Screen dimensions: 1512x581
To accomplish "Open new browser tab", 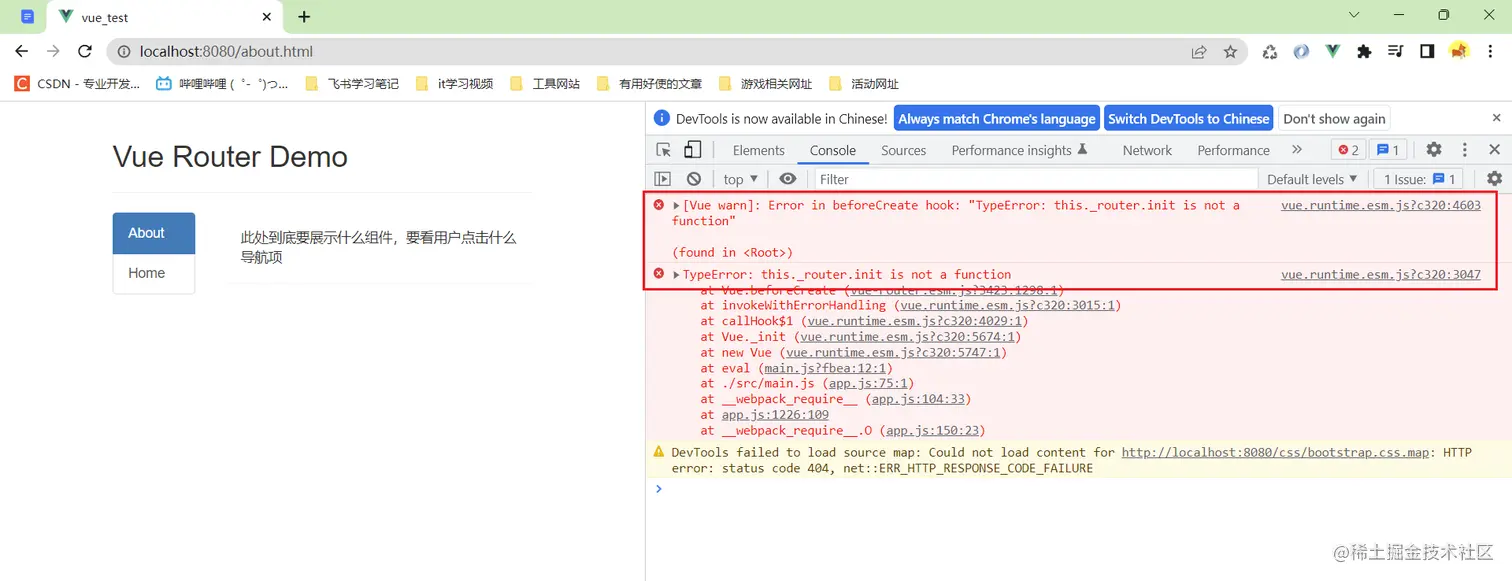I will [x=304, y=17].
